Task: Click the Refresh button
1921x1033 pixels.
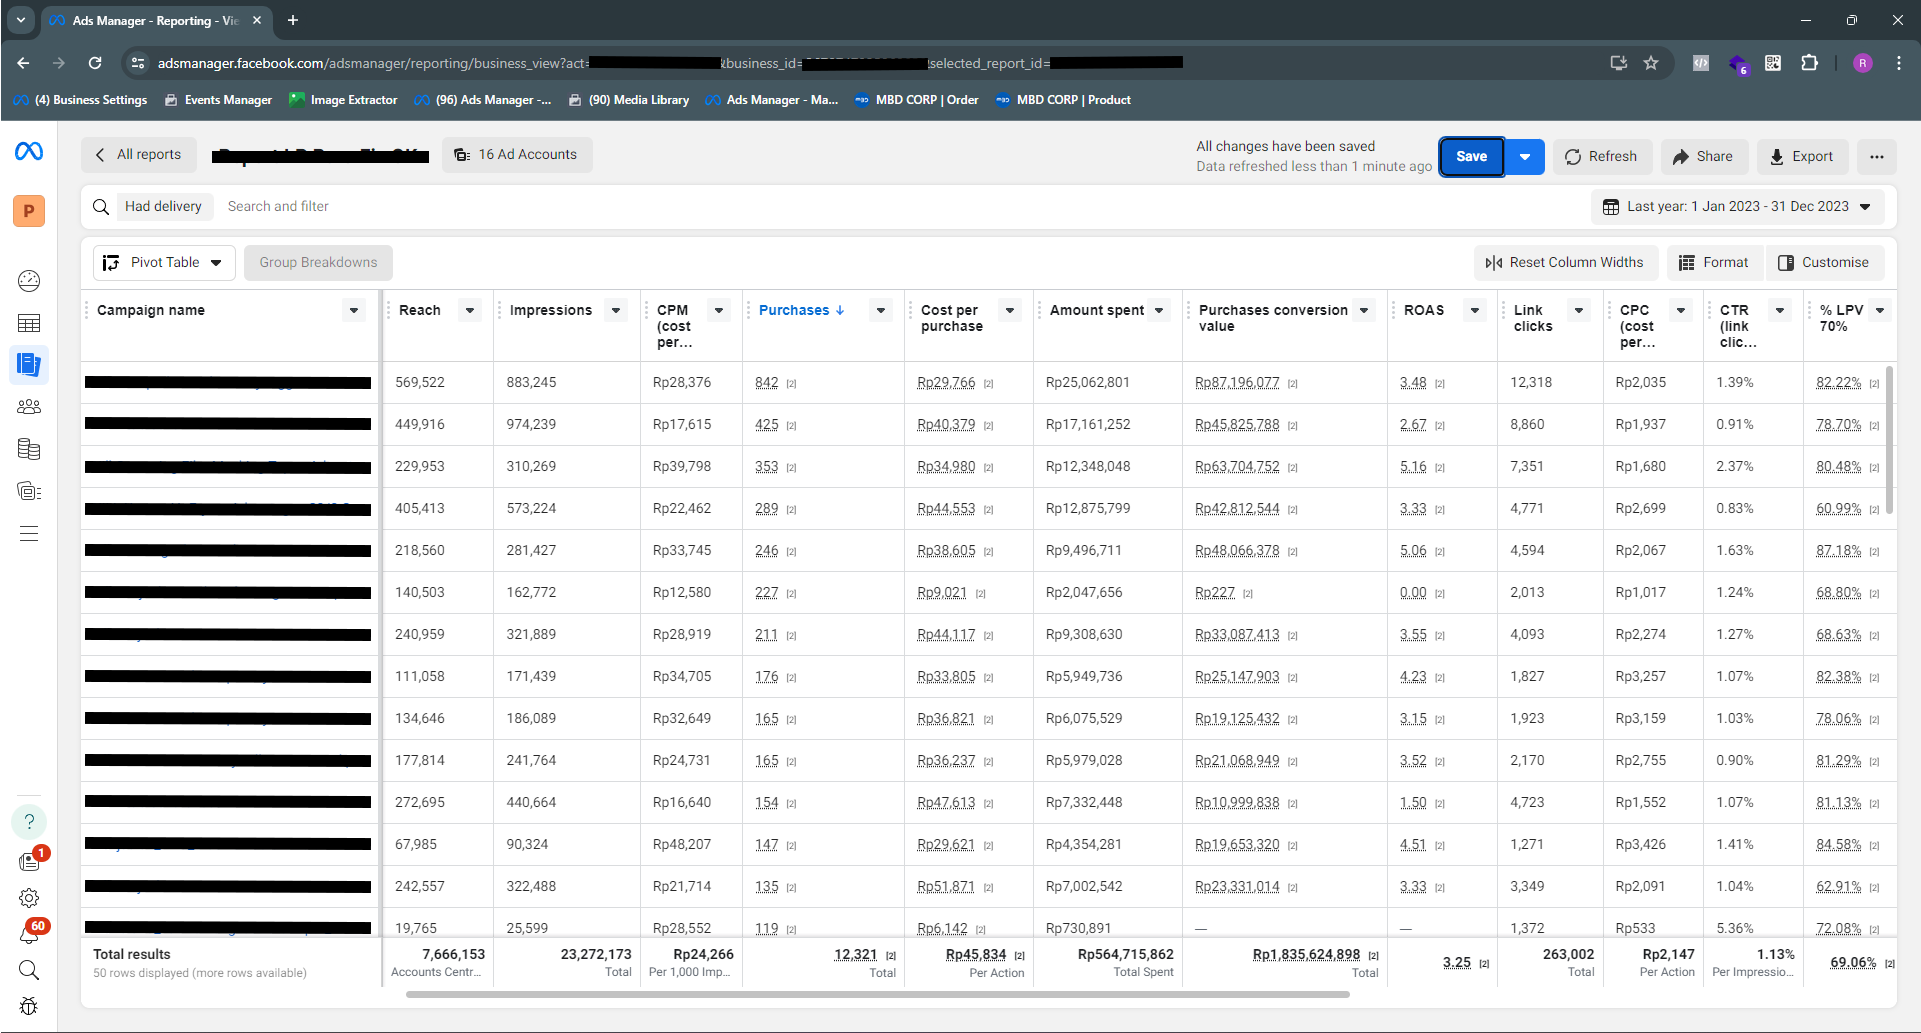Action: point(1602,156)
